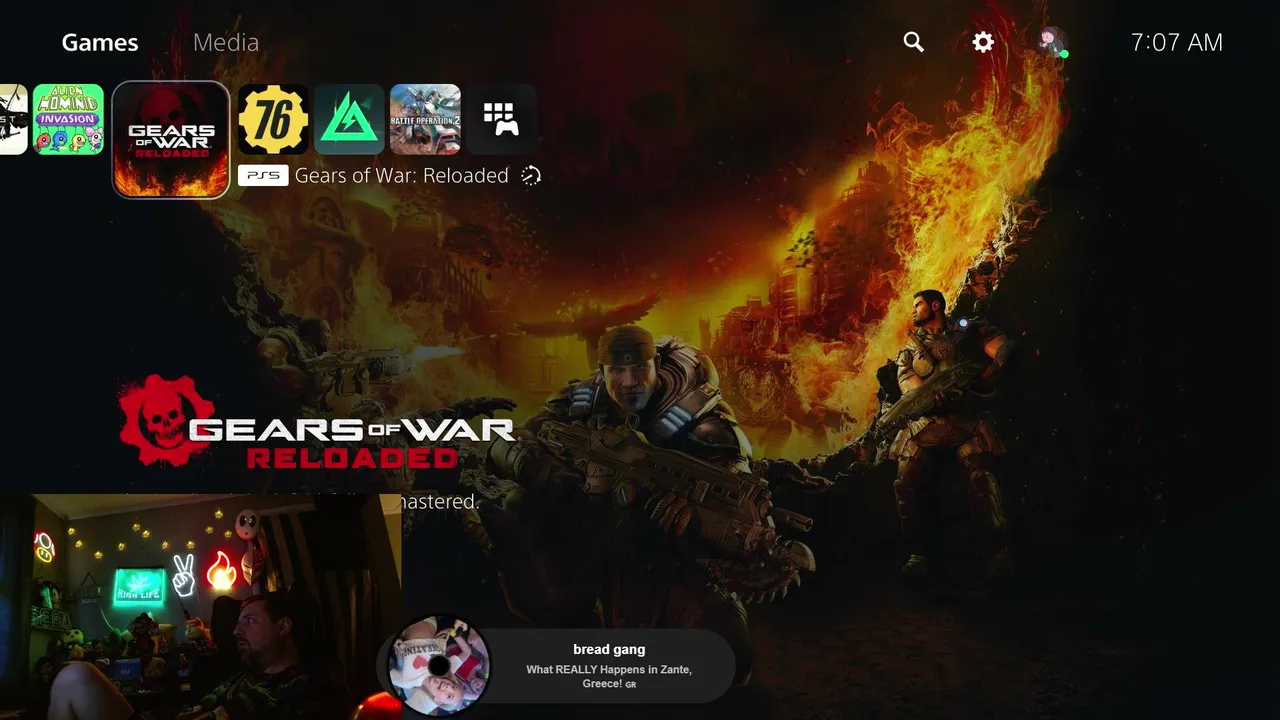
Task: Select the Games tab
Action: pyautogui.click(x=100, y=42)
